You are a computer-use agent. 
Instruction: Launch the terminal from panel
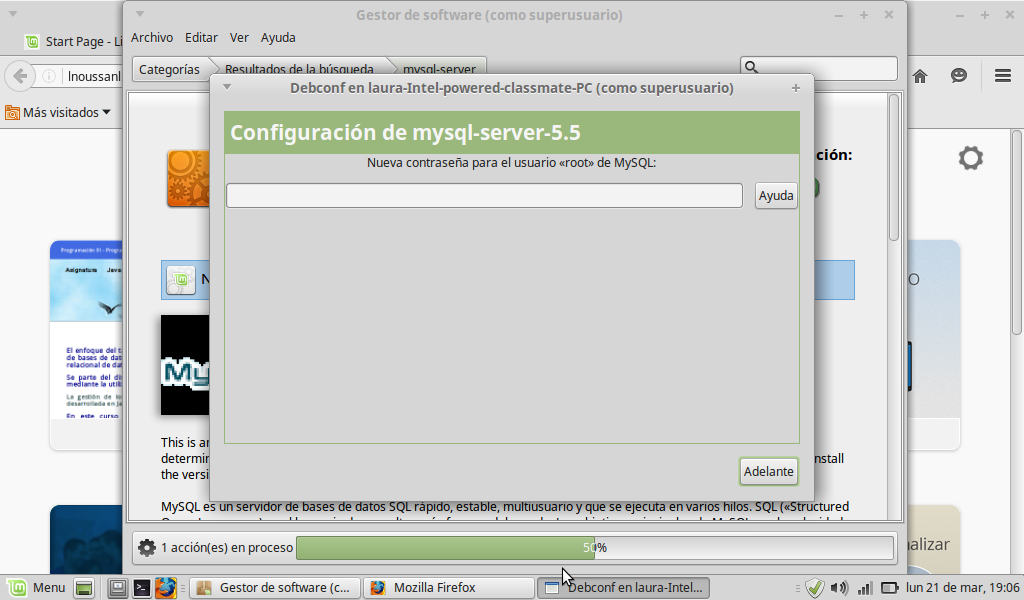pos(142,588)
